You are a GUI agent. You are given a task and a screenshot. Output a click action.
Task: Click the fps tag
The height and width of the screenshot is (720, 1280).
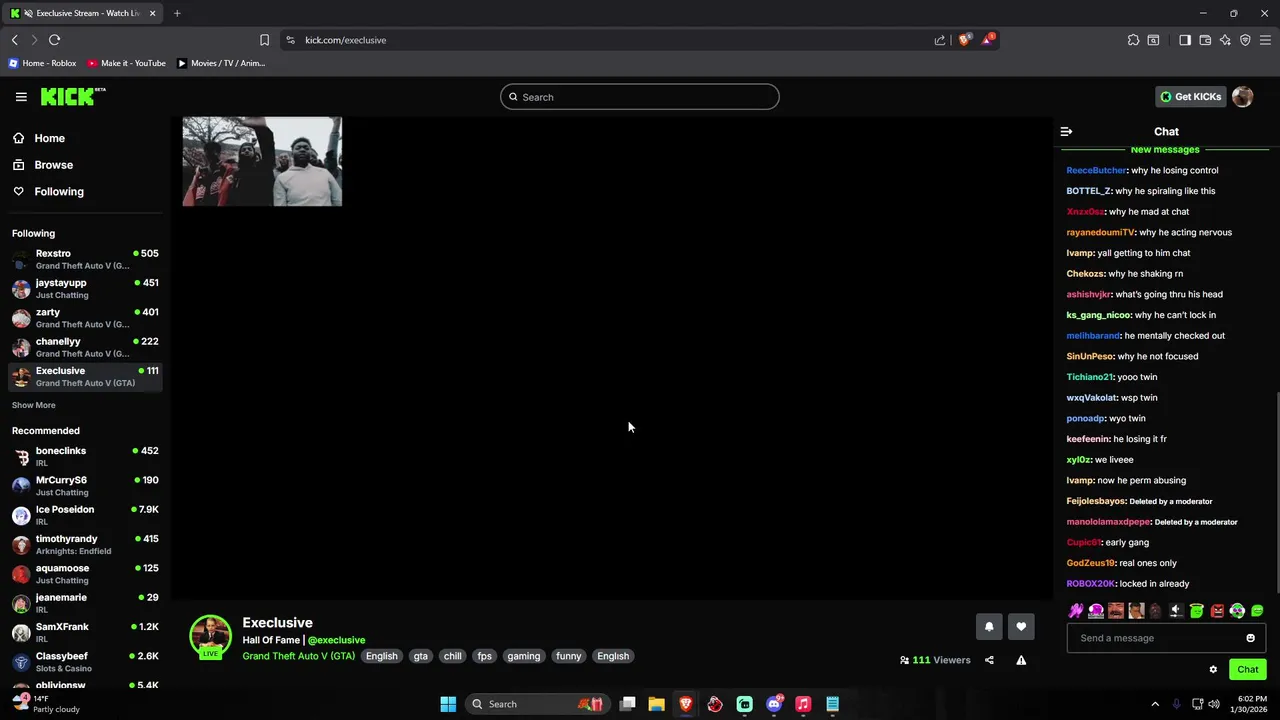pyautogui.click(x=485, y=656)
